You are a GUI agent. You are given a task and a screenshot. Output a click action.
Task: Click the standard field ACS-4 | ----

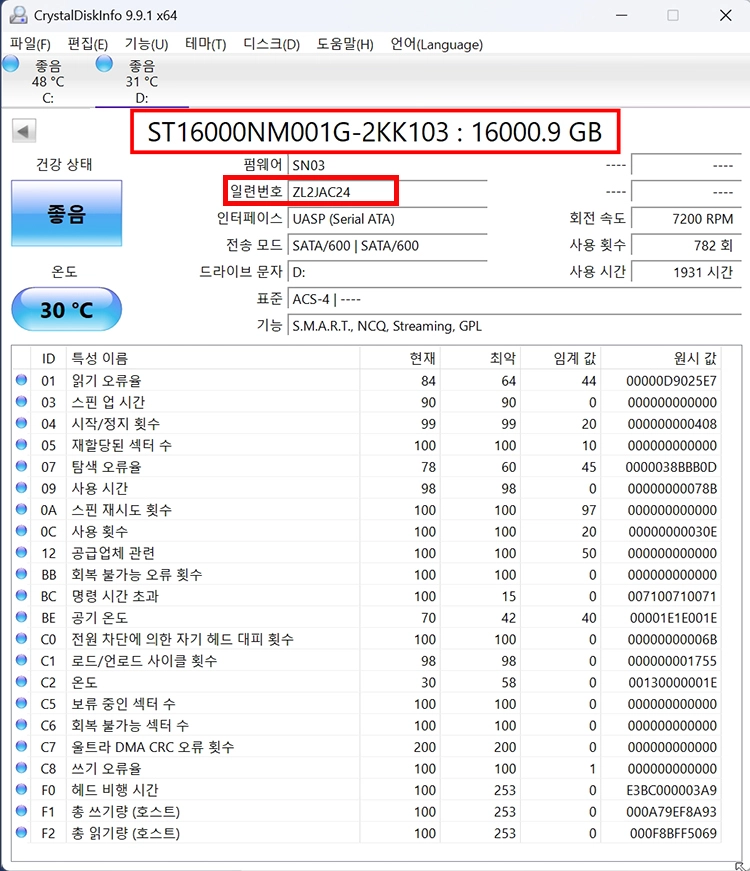click(x=514, y=299)
